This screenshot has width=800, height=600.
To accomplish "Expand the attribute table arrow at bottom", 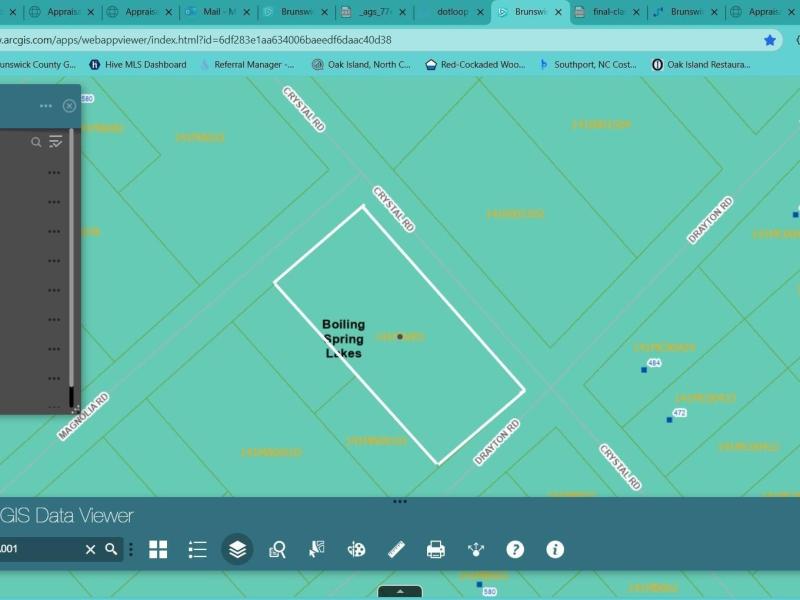I will pos(400,591).
